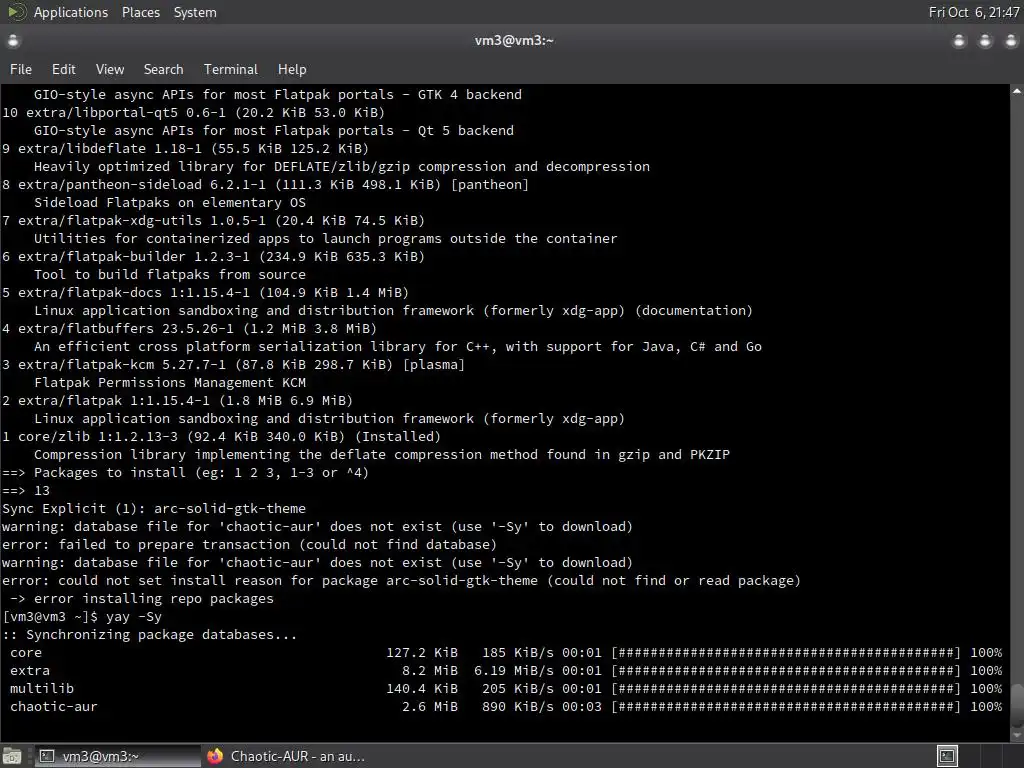Minimize the vm3@vm3 terminal window

point(959,41)
